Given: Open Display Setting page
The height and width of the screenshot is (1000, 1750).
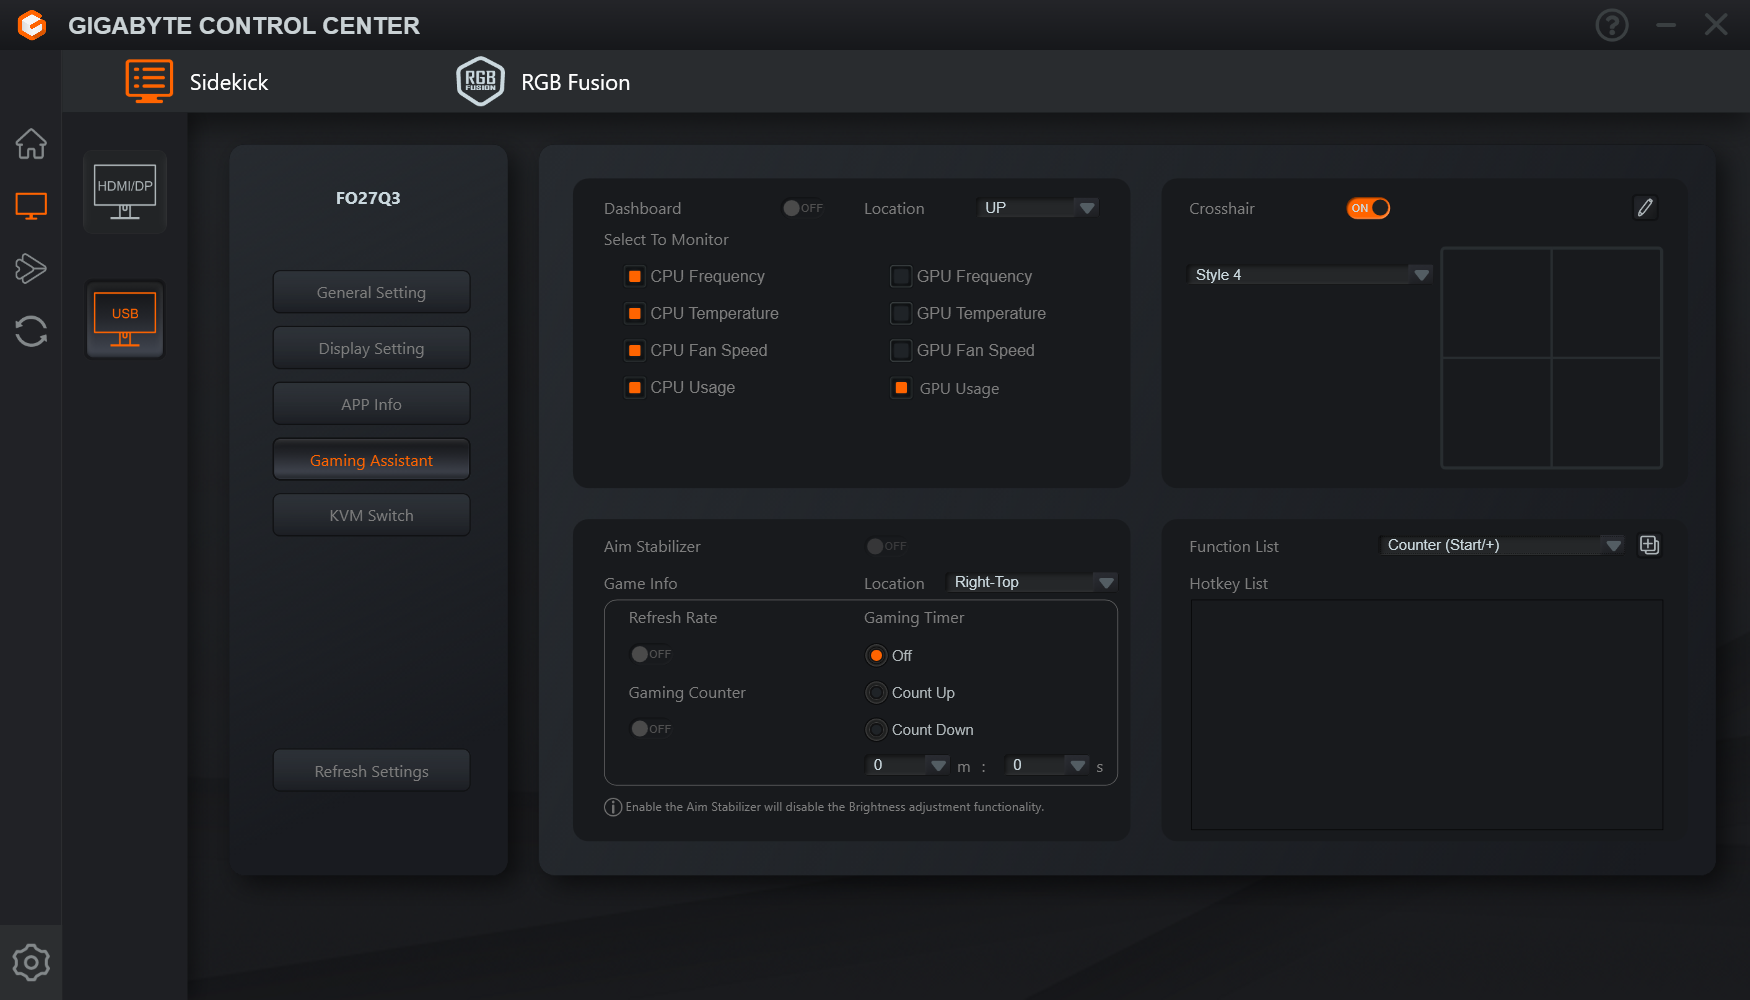Looking at the screenshot, I should [x=371, y=348].
